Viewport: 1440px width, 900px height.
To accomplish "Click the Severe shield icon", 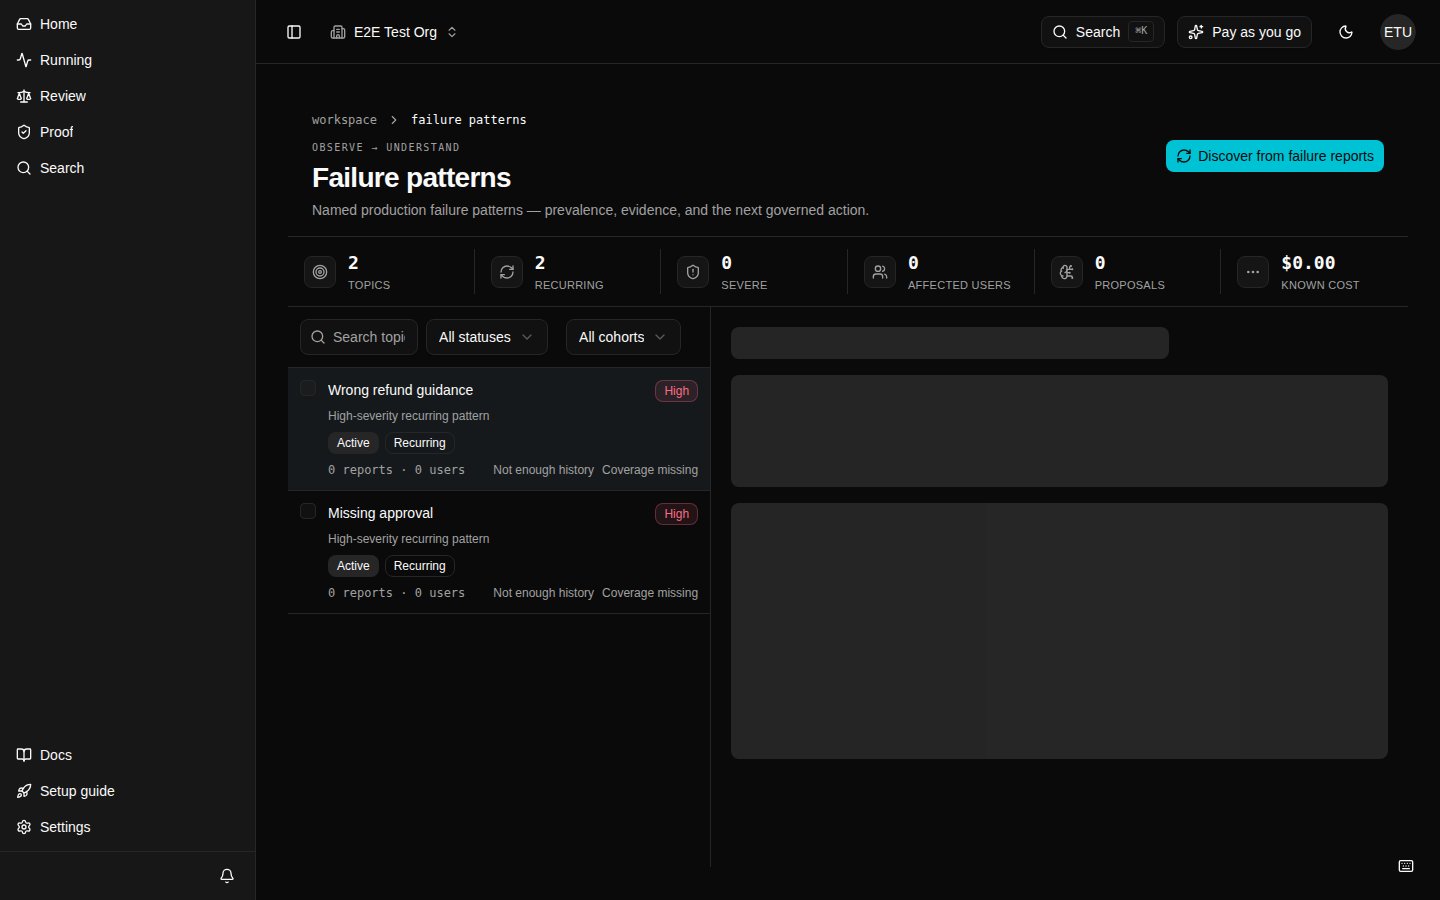I will (x=693, y=272).
